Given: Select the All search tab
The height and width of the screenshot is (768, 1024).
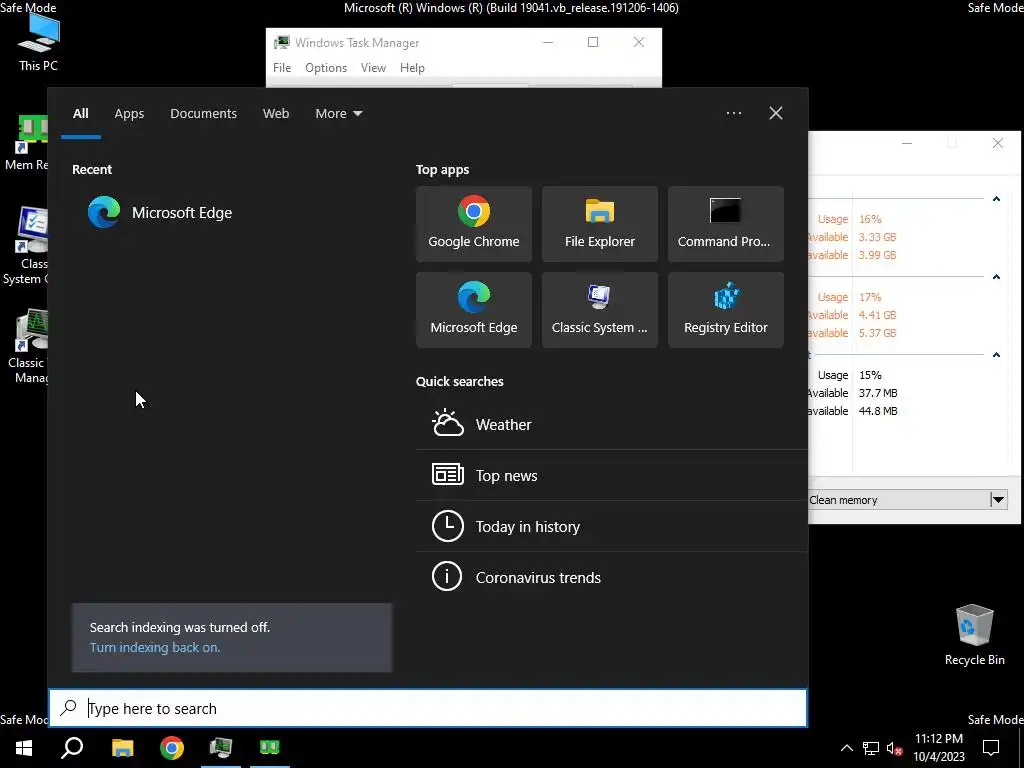Looking at the screenshot, I should [x=80, y=114].
